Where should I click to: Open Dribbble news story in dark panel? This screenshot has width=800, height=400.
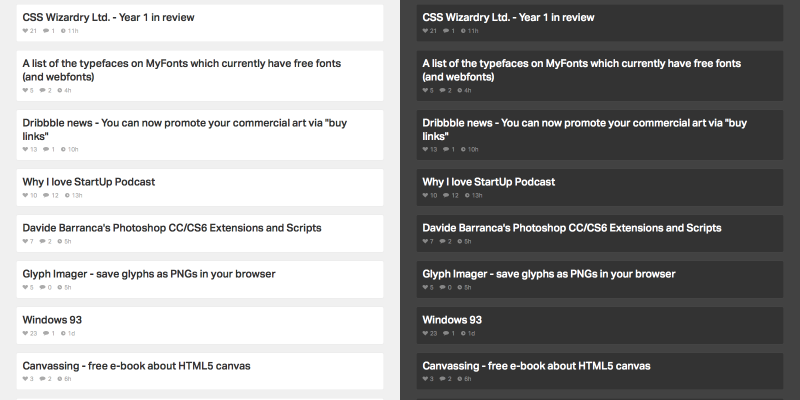pyautogui.click(x=585, y=130)
